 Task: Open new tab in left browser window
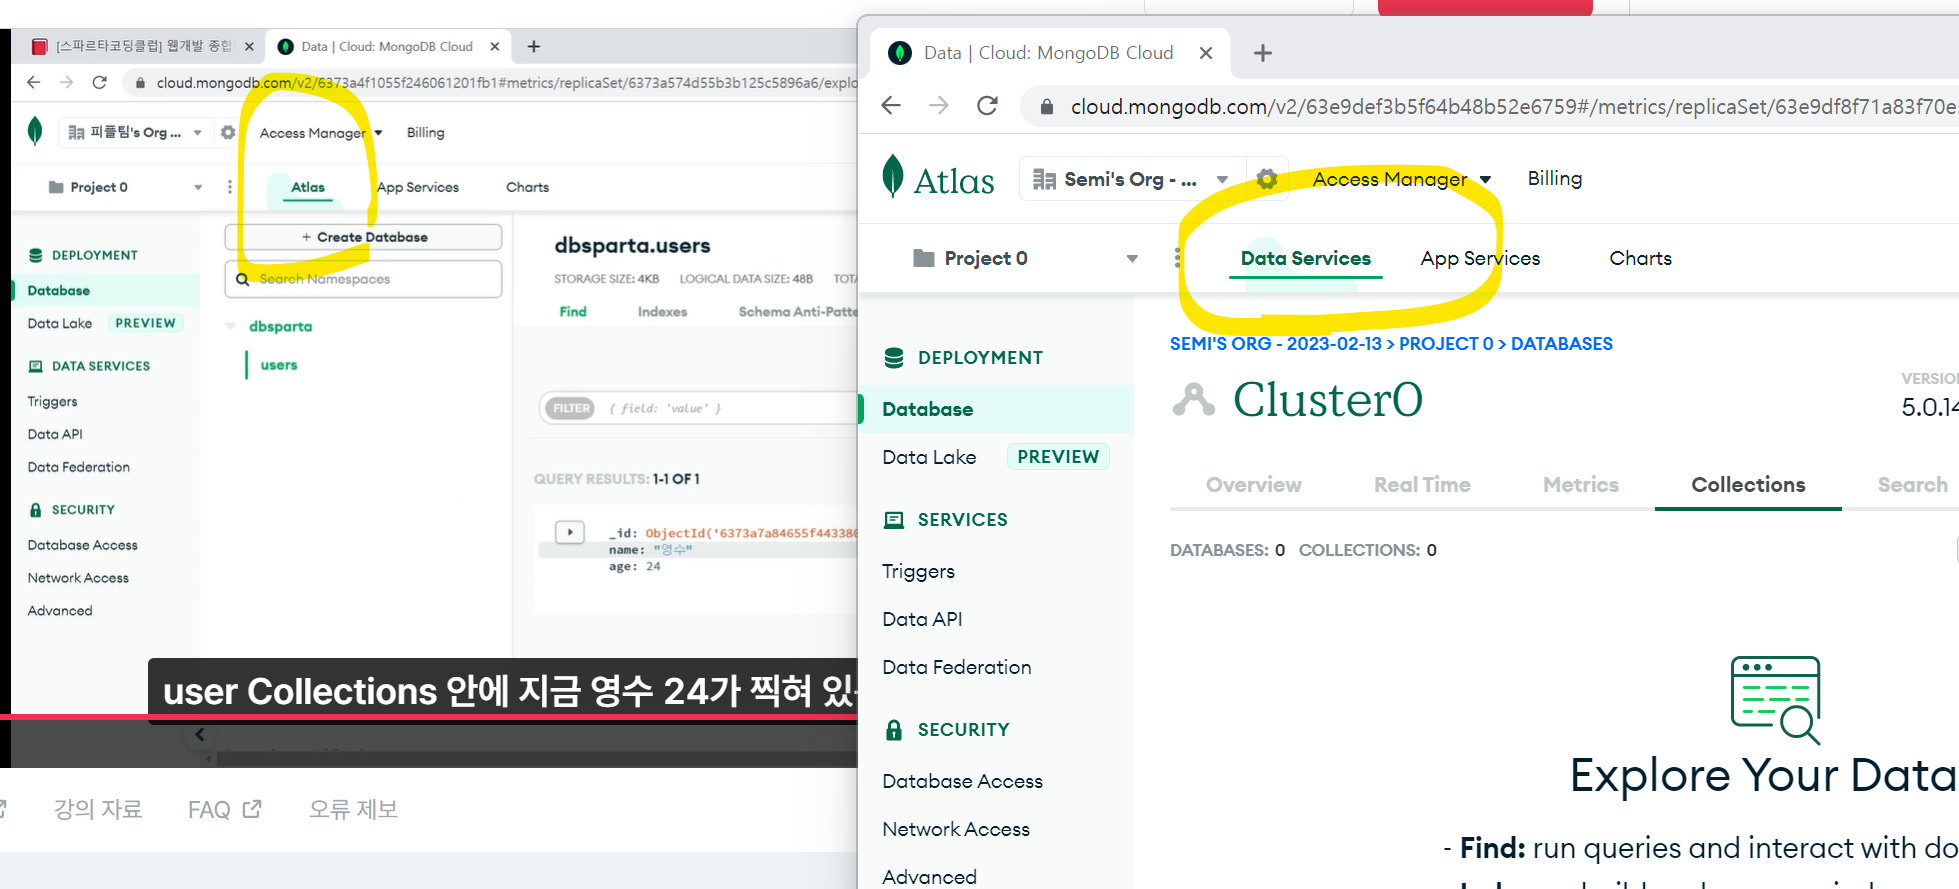[x=534, y=46]
